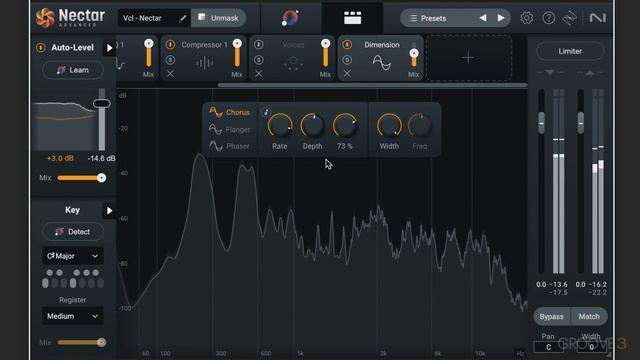Select Flanger mode
Image resolution: width=640 pixels, height=360 pixels.
(229, 129)
